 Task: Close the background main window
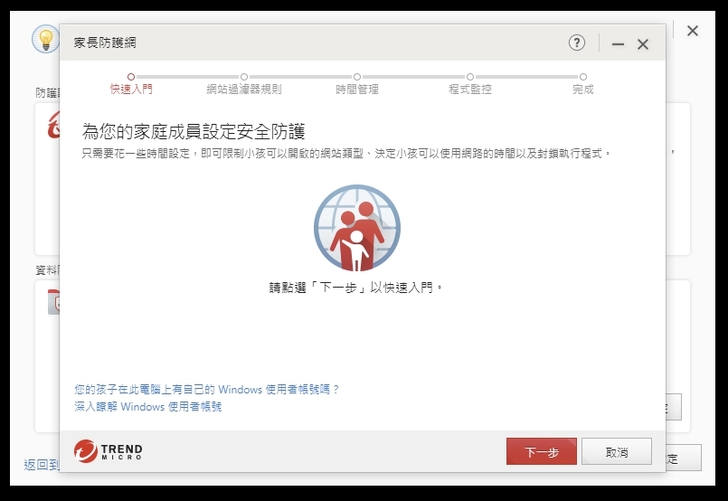692,31
